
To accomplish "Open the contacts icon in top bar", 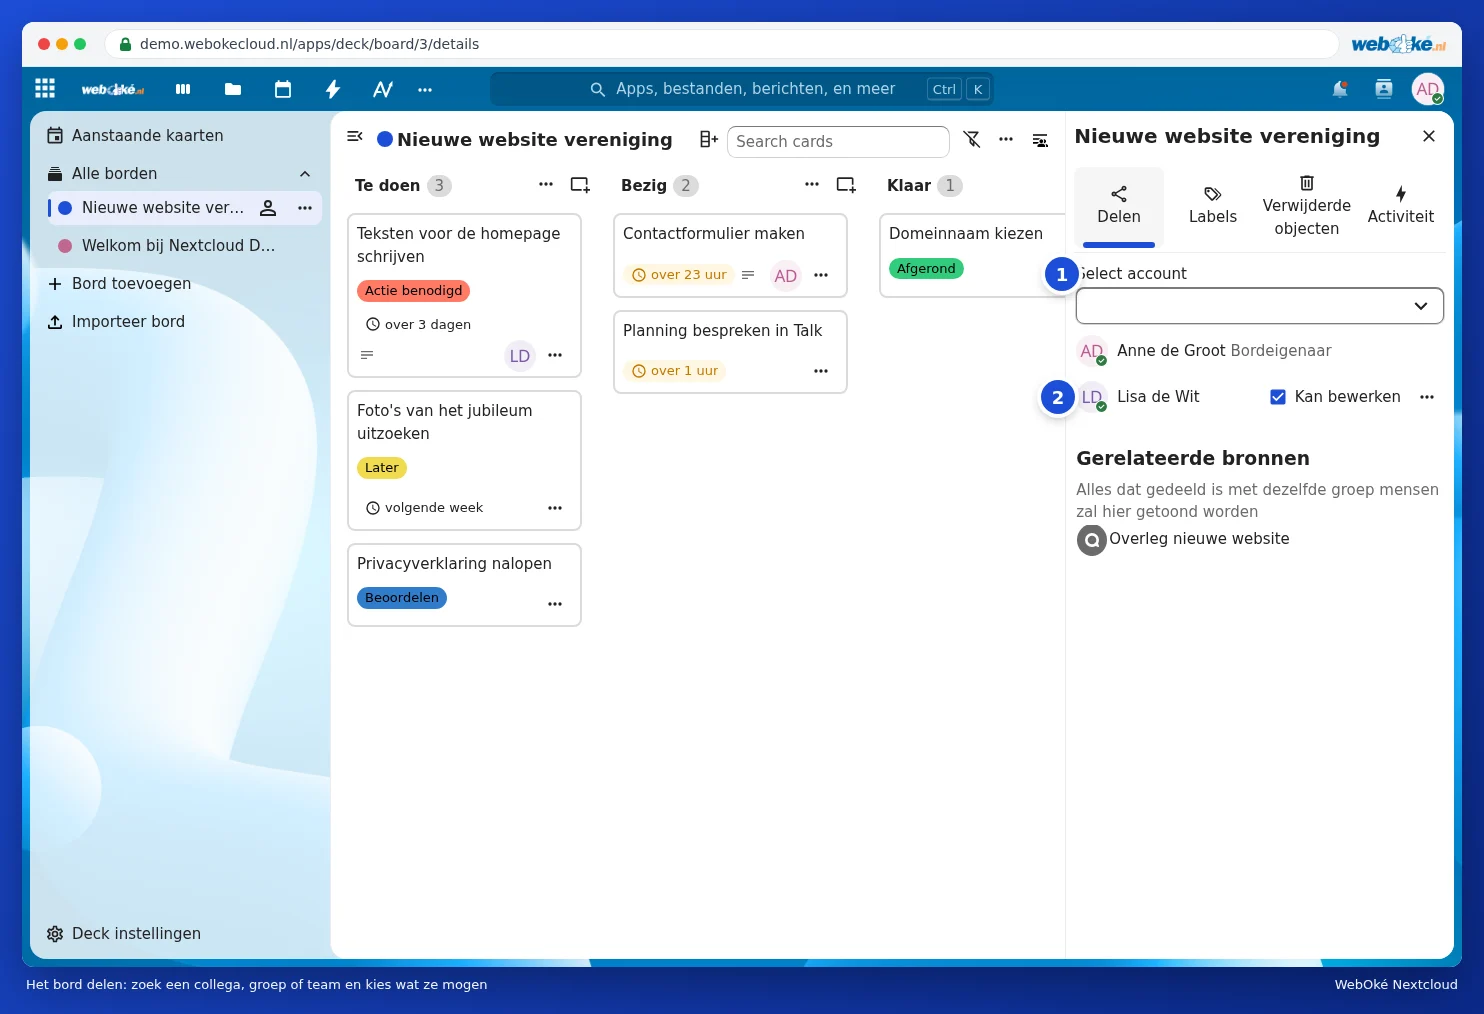I will (x=1384, y=89).
